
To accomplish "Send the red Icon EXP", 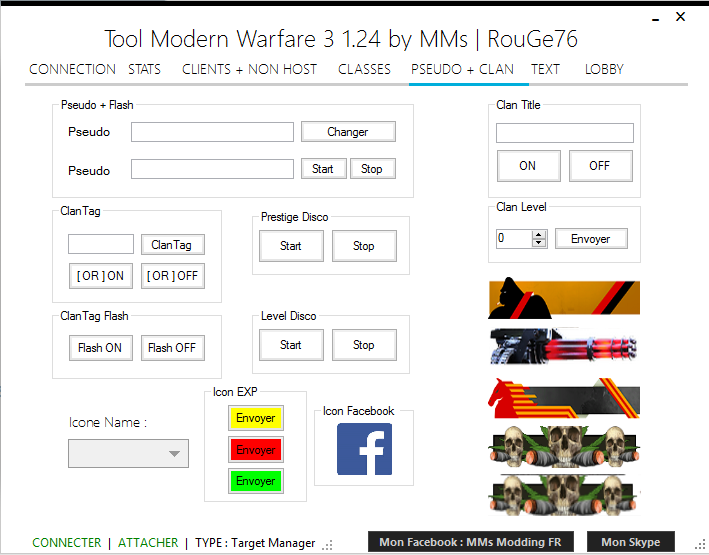I will [255, 450].
